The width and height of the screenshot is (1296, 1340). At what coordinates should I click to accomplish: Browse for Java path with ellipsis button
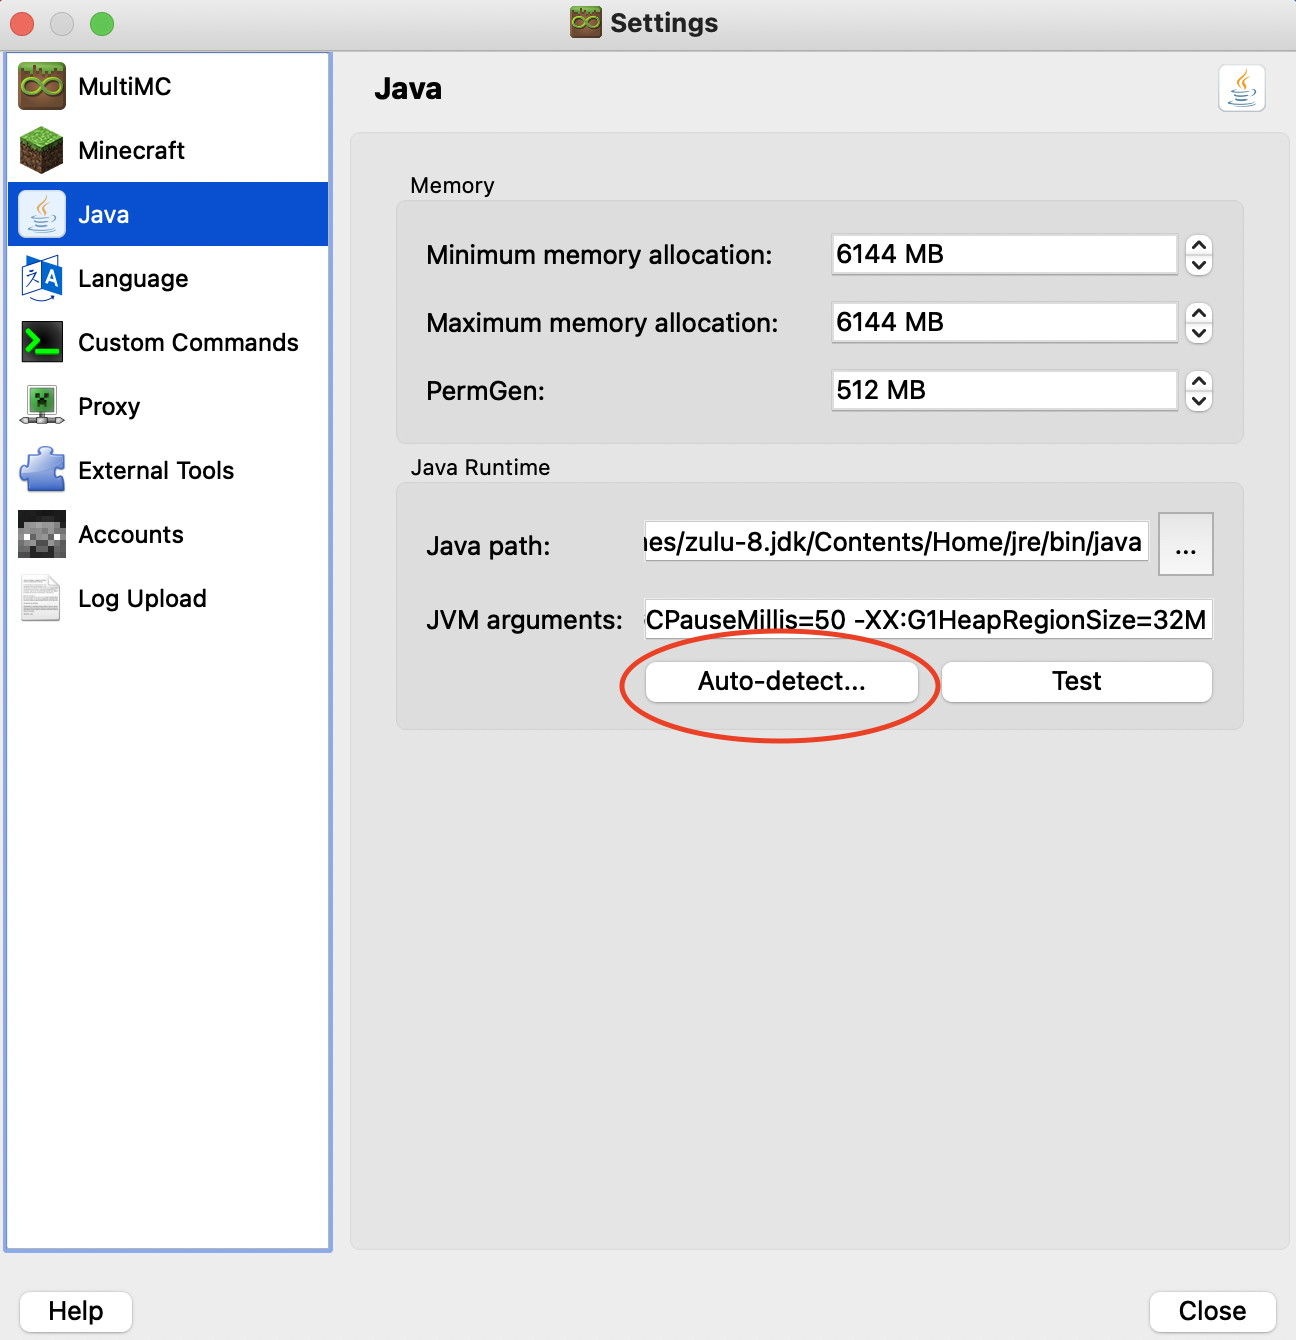tap(1186, 544)
